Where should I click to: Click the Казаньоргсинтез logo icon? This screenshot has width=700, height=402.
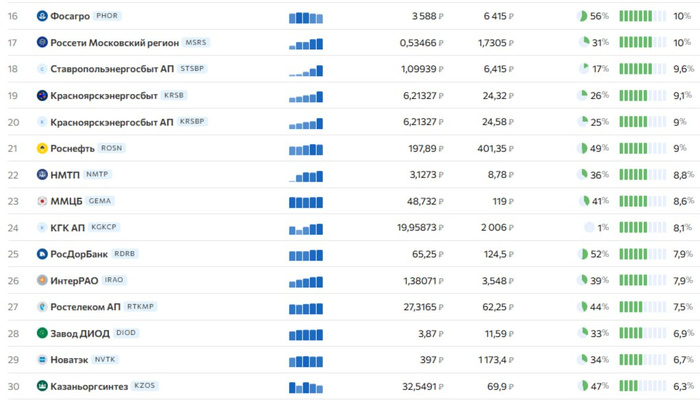[42, 386]
